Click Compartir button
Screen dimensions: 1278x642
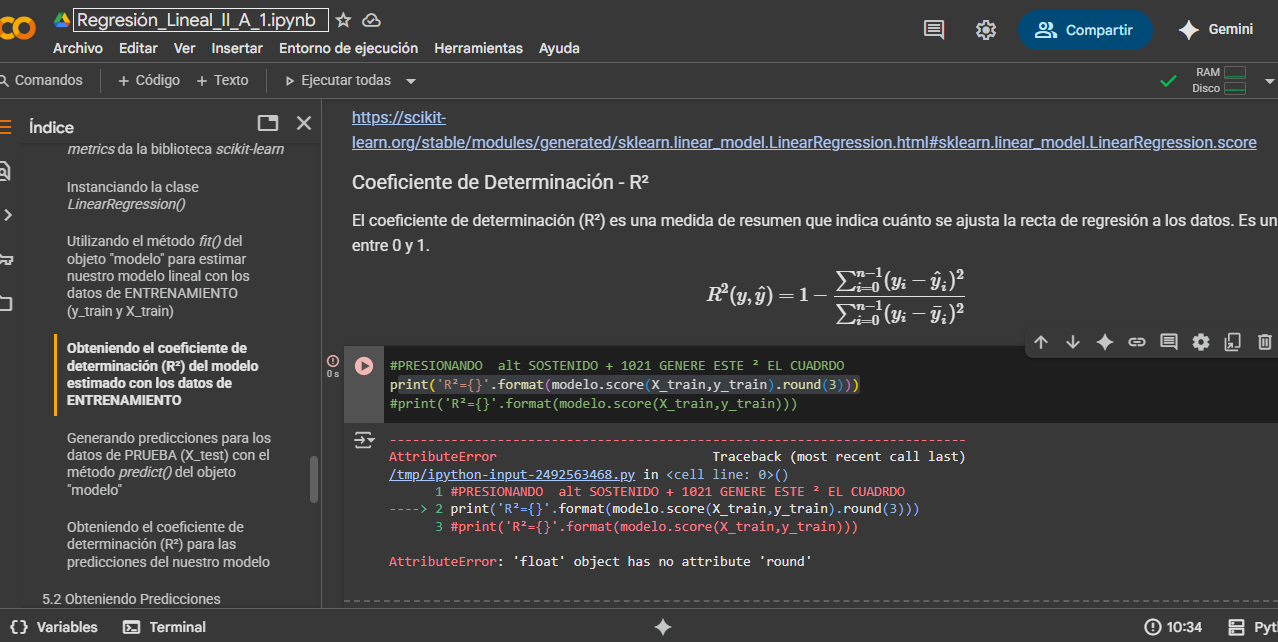(x=1085, y=30)
